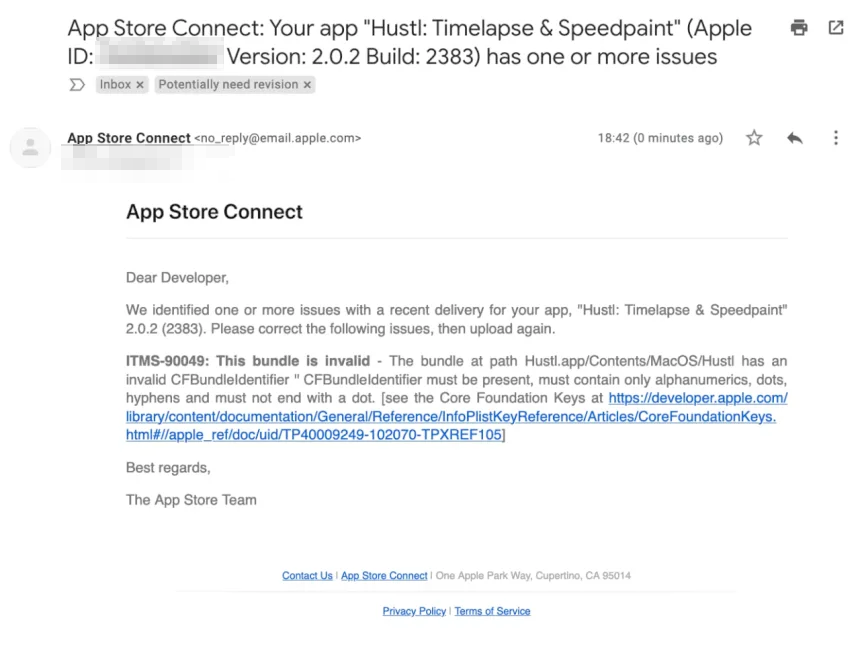Screen dimensions: 860x645
Task: Open the Core Foundation Keys developer.apple.com link
Action: 456,416
